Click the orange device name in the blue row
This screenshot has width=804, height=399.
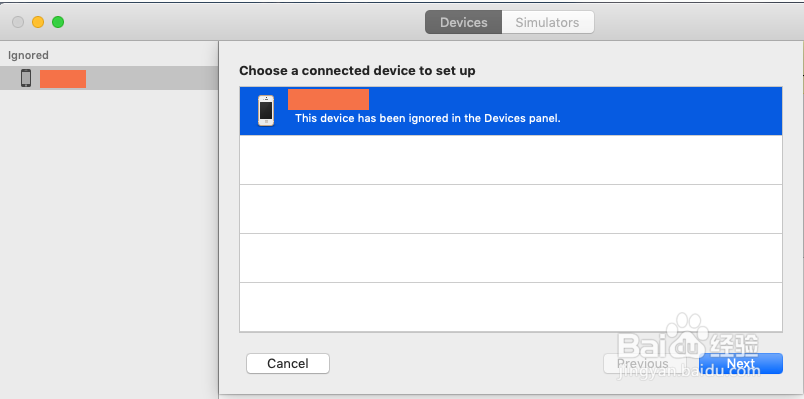click(x=328, y=99)
